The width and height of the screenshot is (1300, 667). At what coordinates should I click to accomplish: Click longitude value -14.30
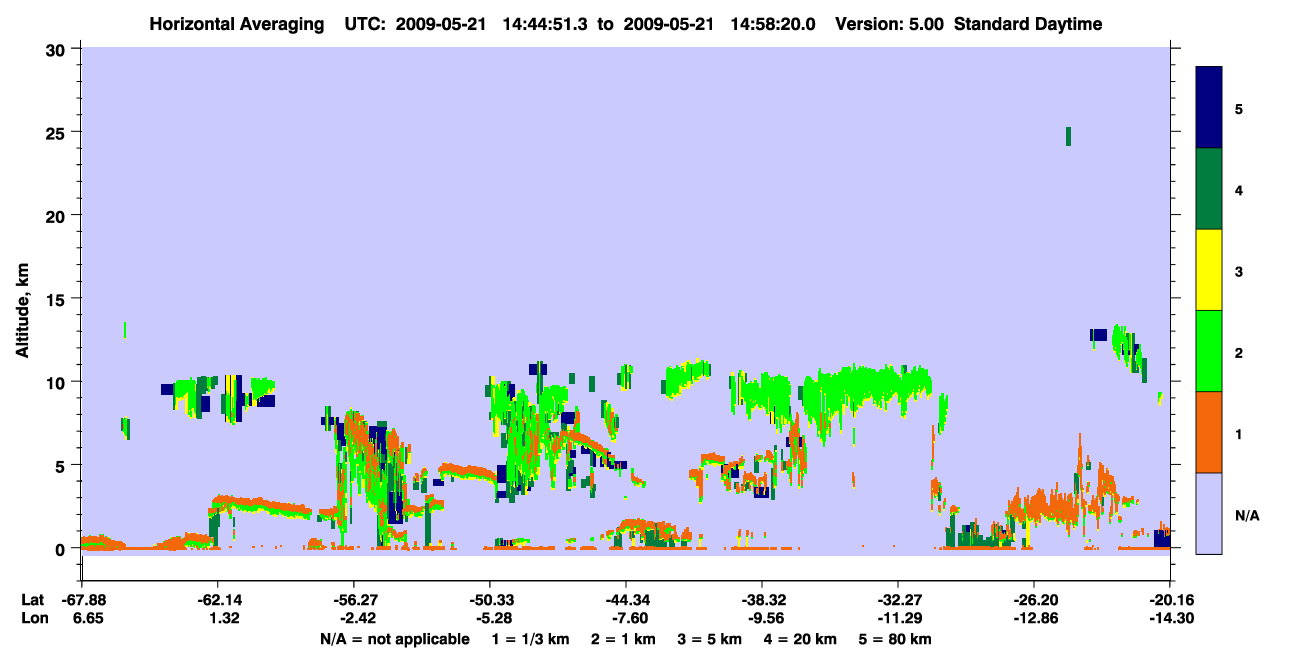(1170, 619)
